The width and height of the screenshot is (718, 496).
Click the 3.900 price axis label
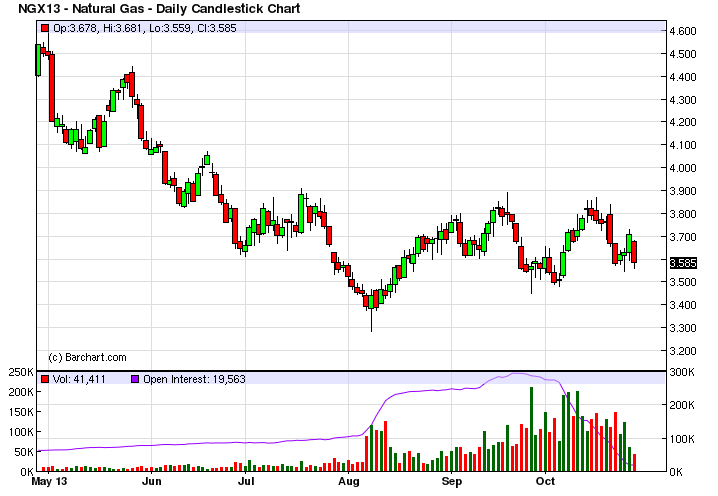pyautogui.click(x=683, y=191)
